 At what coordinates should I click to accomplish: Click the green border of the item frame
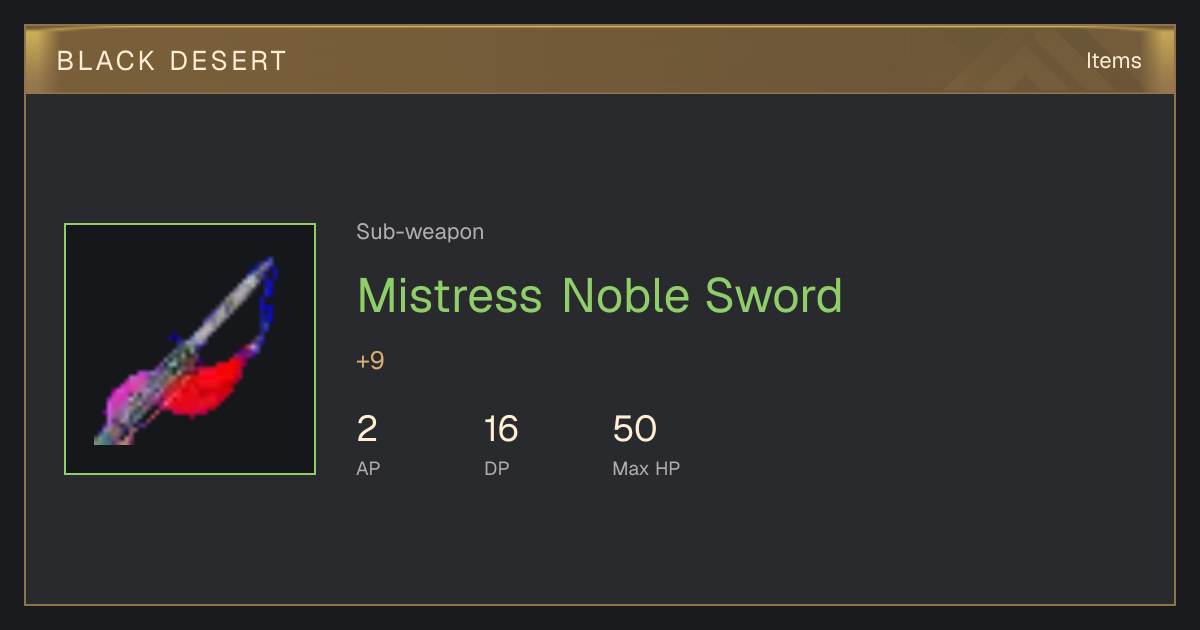point(190,224)
